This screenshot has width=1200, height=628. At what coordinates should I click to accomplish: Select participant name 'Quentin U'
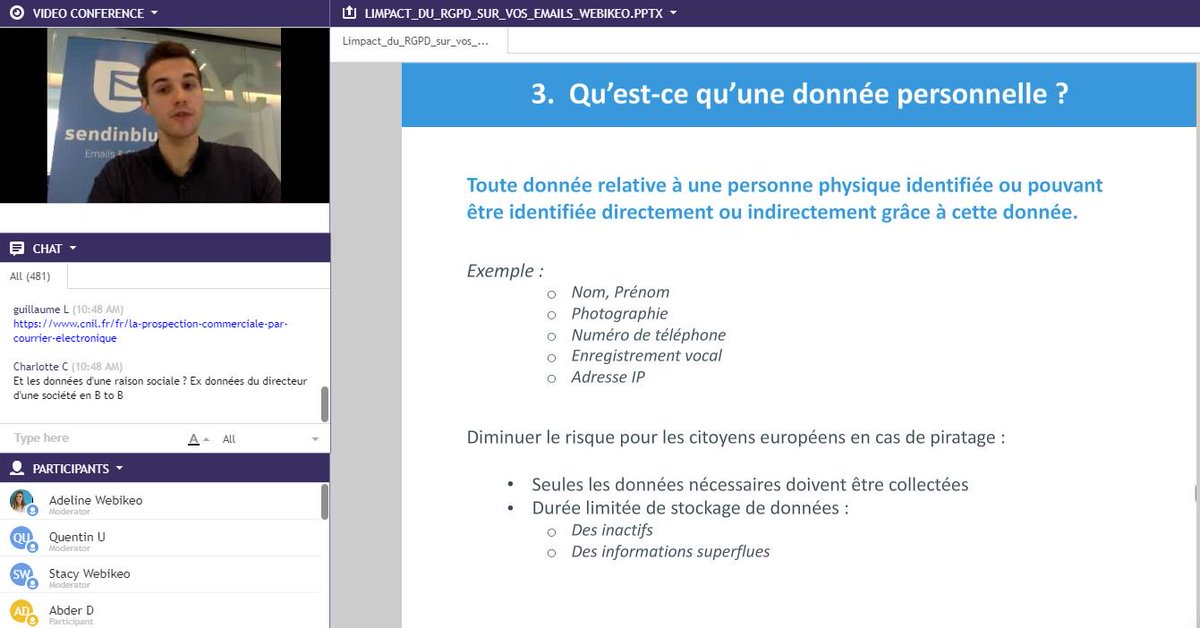(x=77, y=537)
